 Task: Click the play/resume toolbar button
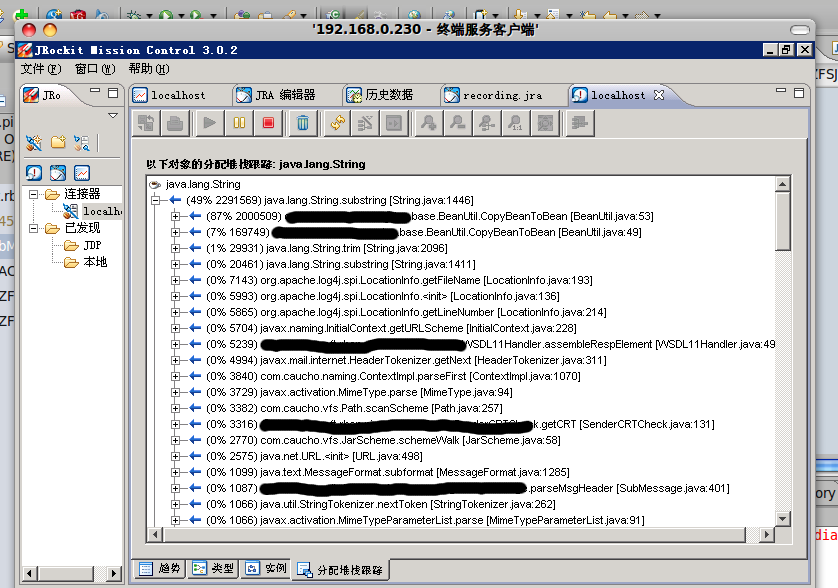tap(210, 123)
